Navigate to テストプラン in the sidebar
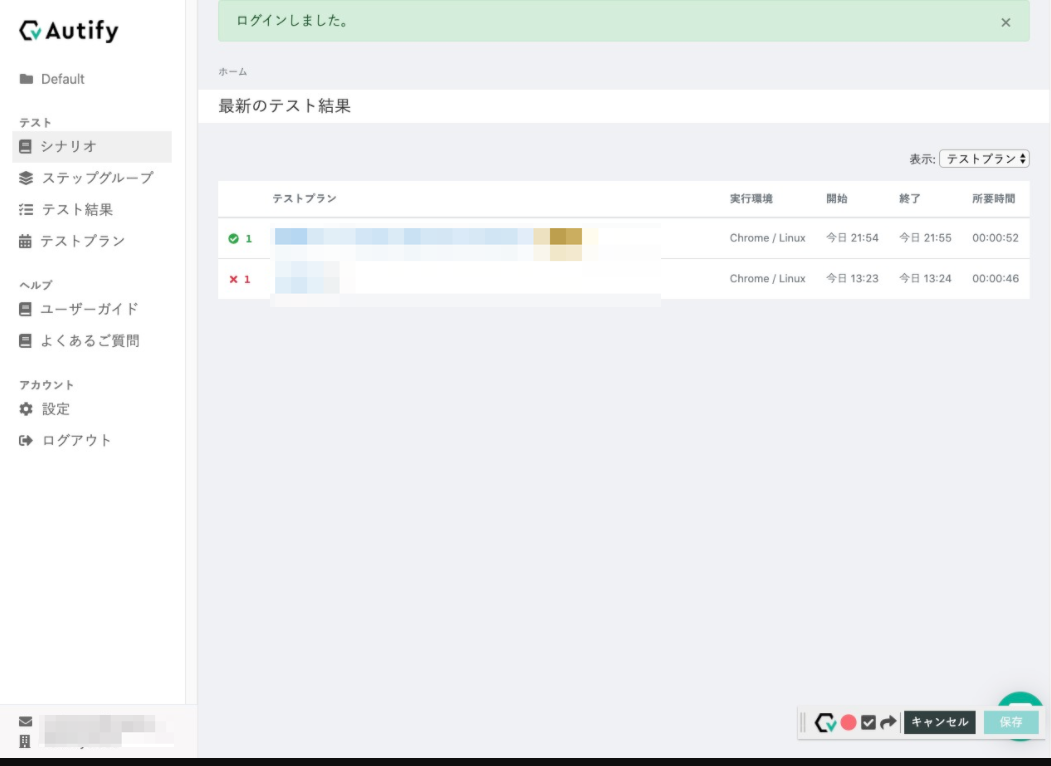The height and width of the screenshot is (766, 1051). pyautogui.click(x=72, y=241)
